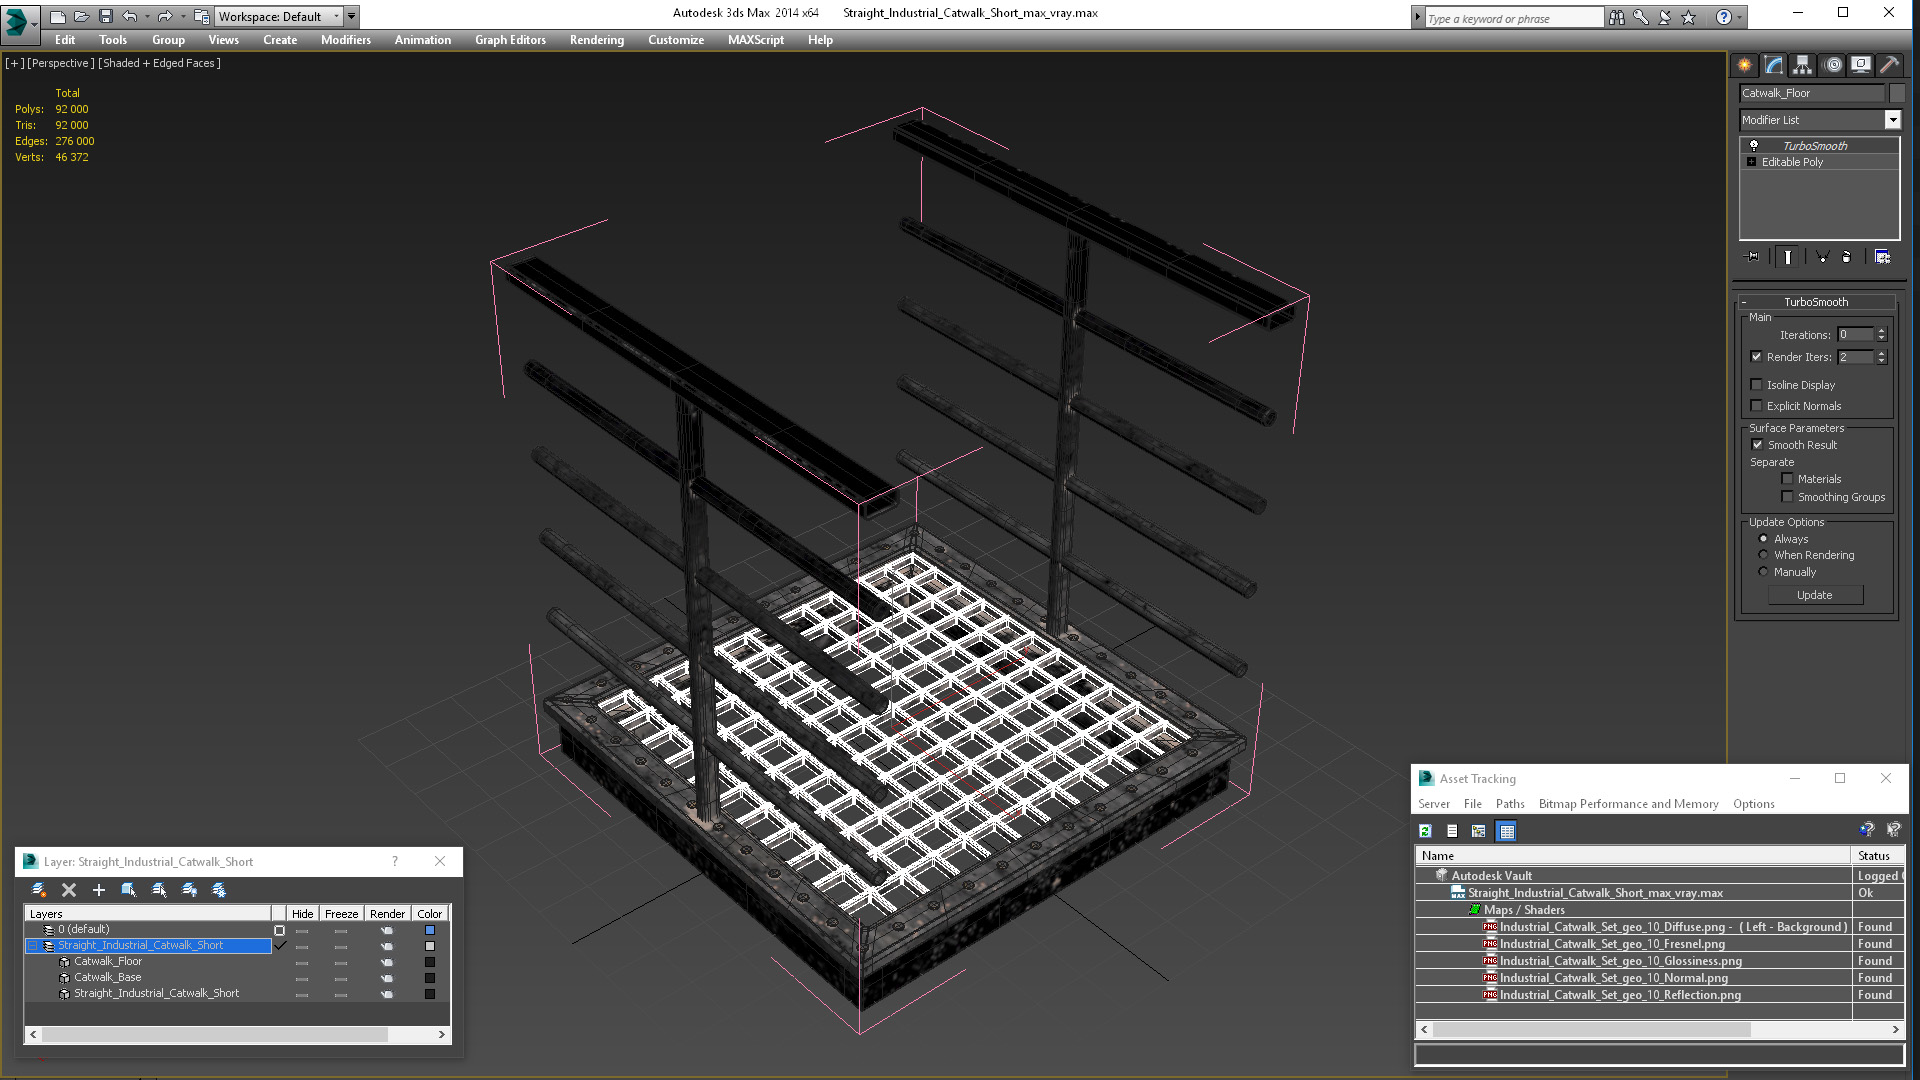The image size is (1920, 1080).
Task: Uncheck Smooth Result checkbox
Action: coord(1756,445)
